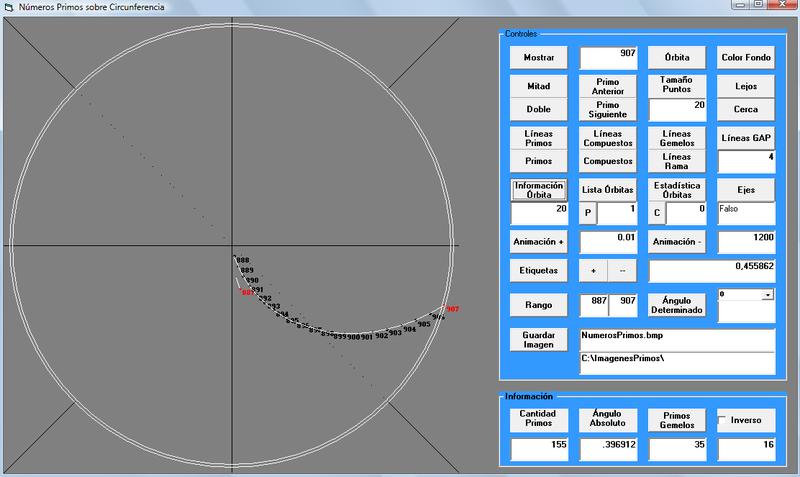Toggle the Inverso checkbox
The image size is (800, 477).
(725, 420)
